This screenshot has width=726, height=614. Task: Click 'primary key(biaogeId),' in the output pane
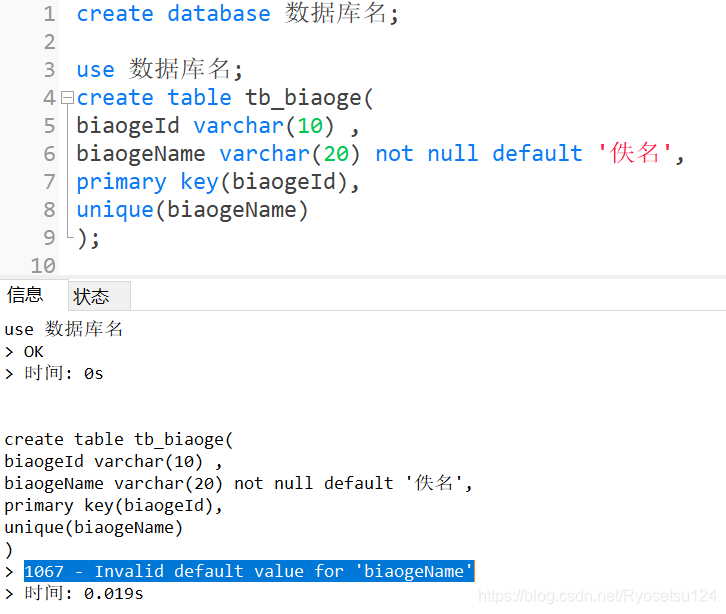click(x=114, y=506)
